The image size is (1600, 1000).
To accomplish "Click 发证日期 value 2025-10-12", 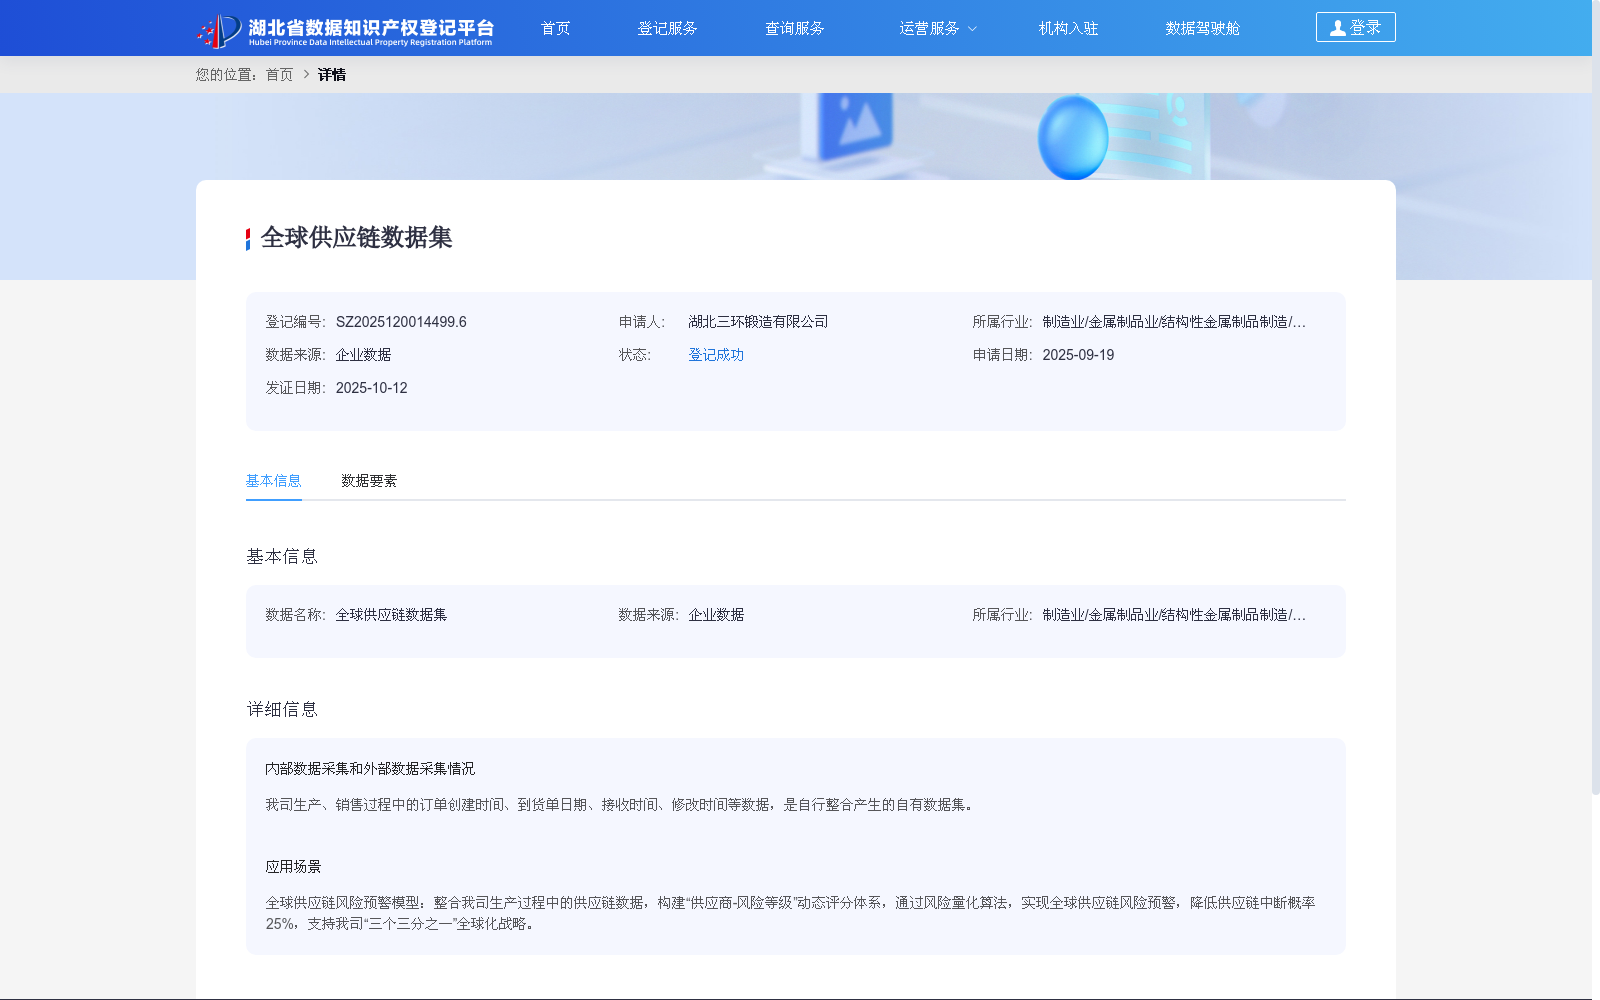I will [371, 388].
